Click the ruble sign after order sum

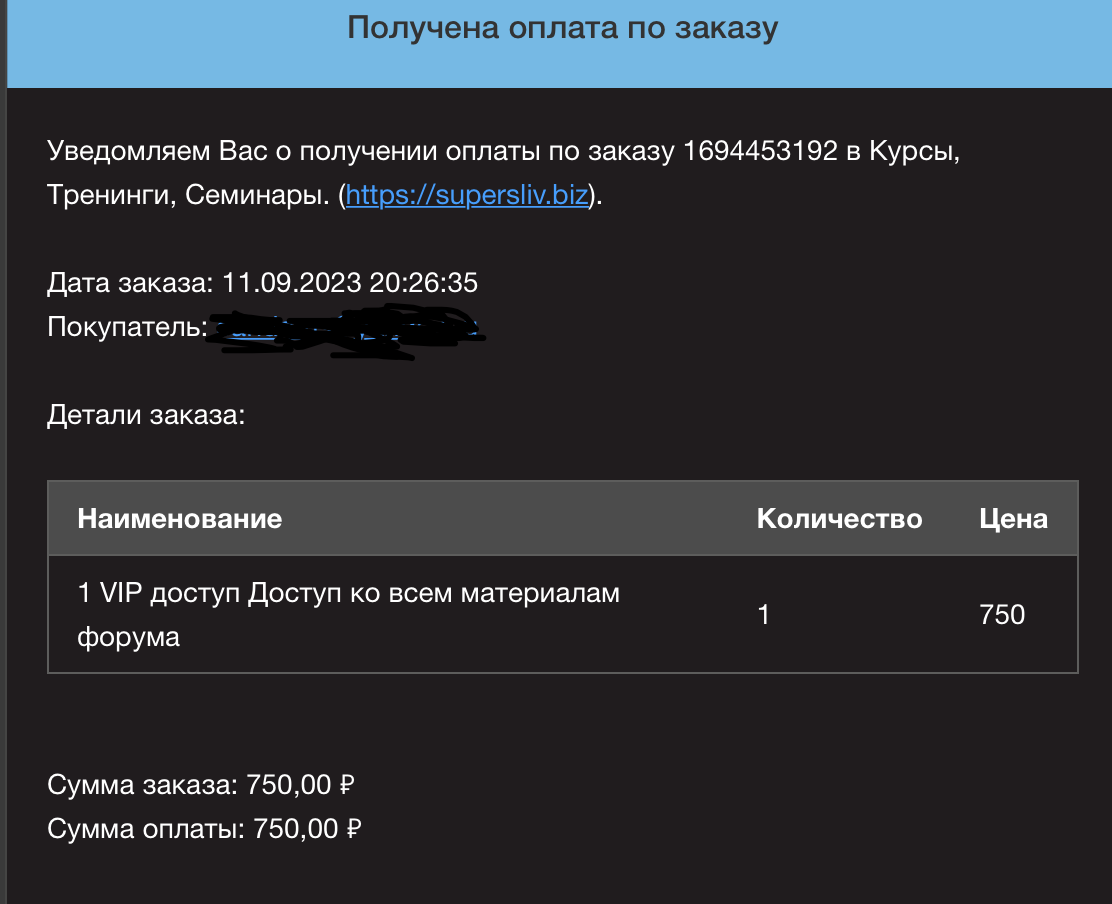click(347, 785)
